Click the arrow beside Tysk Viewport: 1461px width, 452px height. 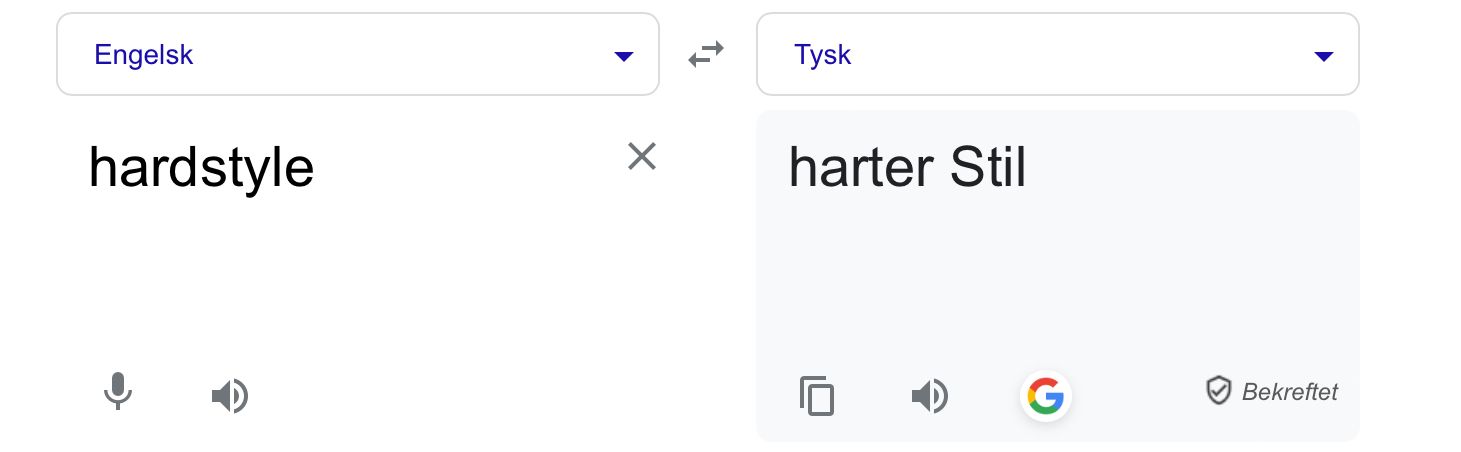(x=1324, y=56)
